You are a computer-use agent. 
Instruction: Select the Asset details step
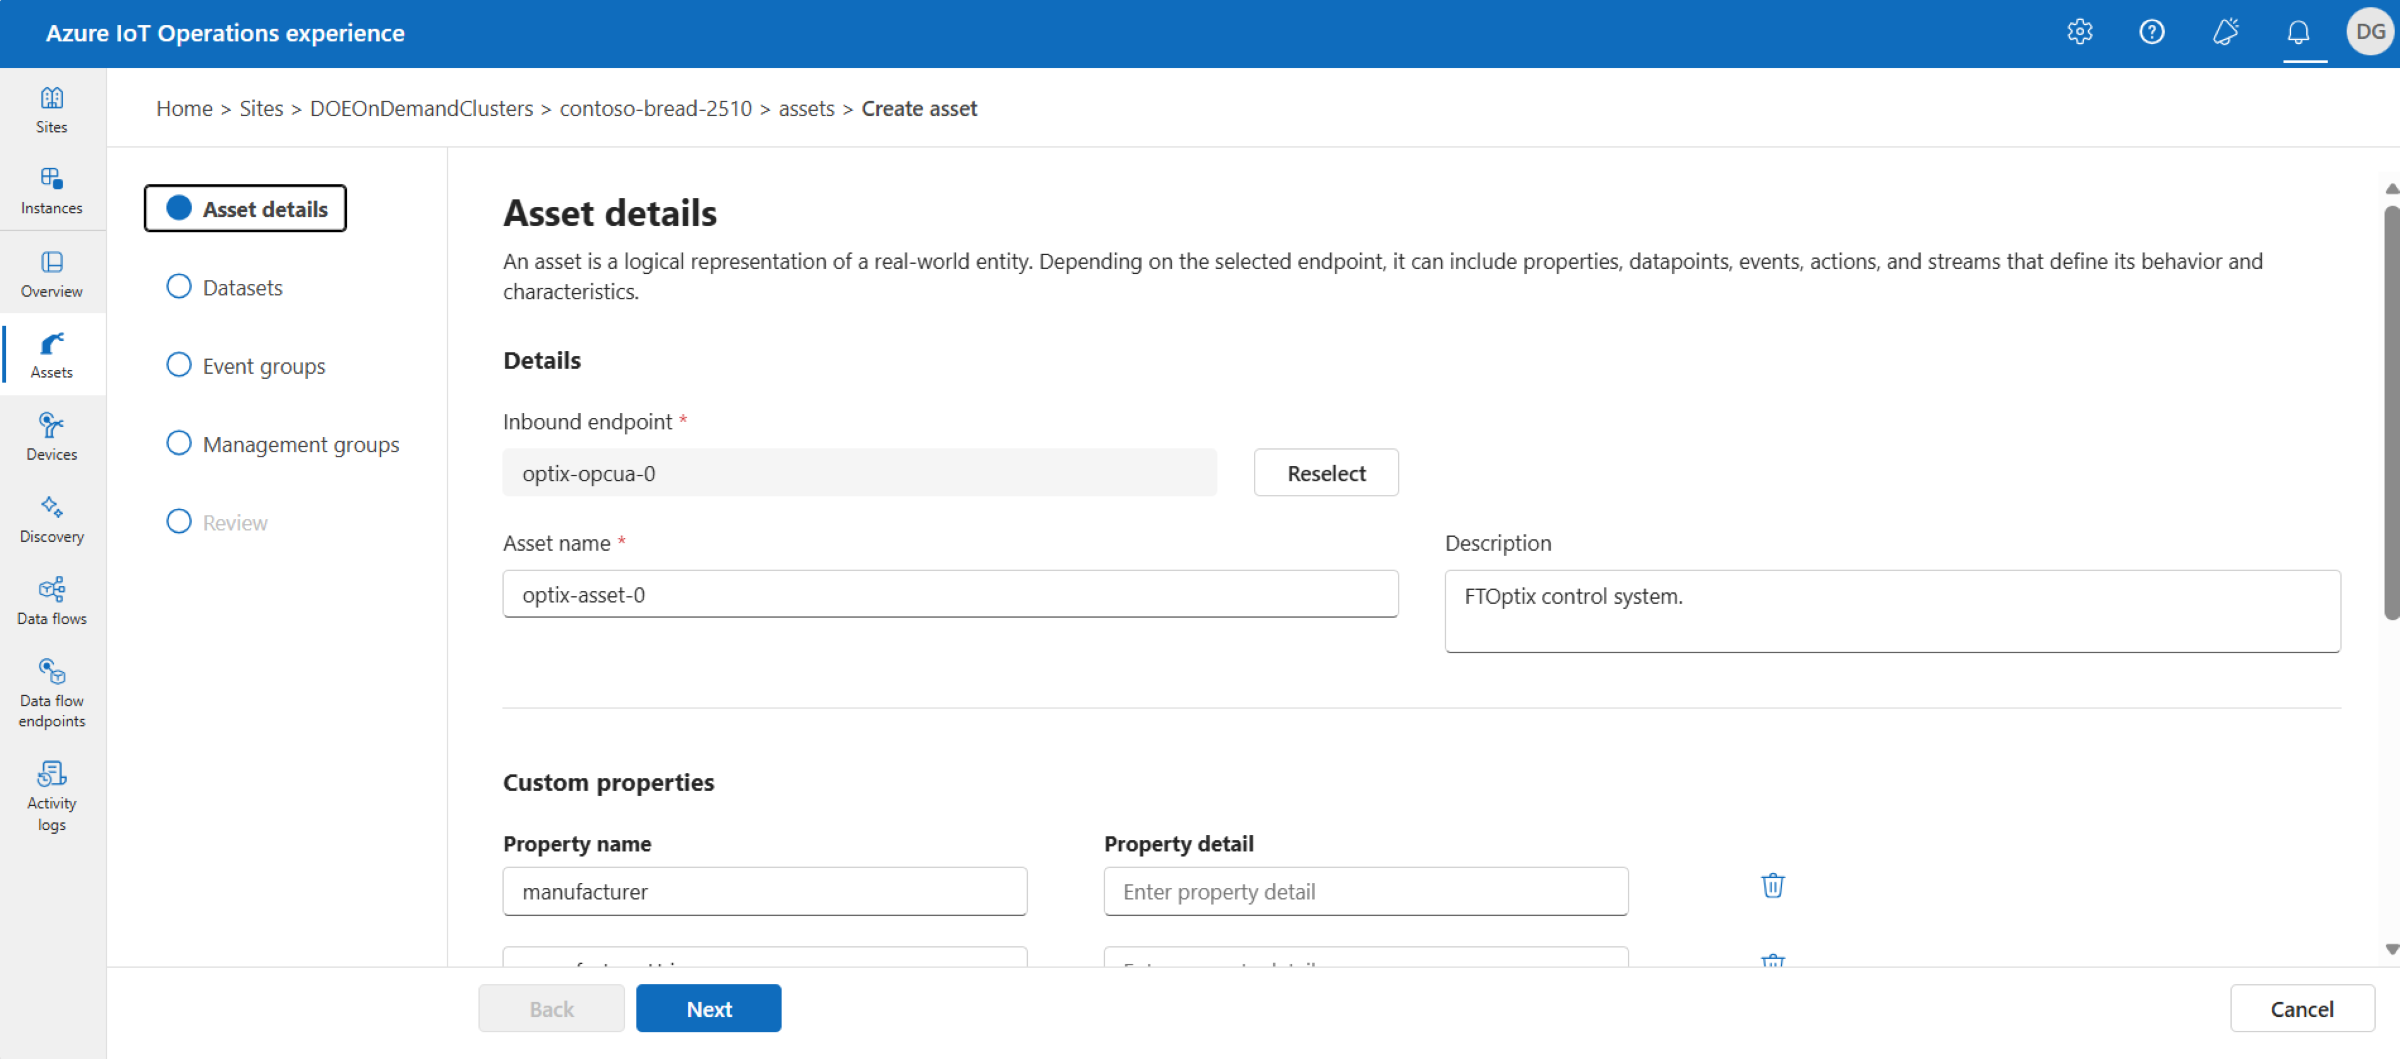[246, 208]
